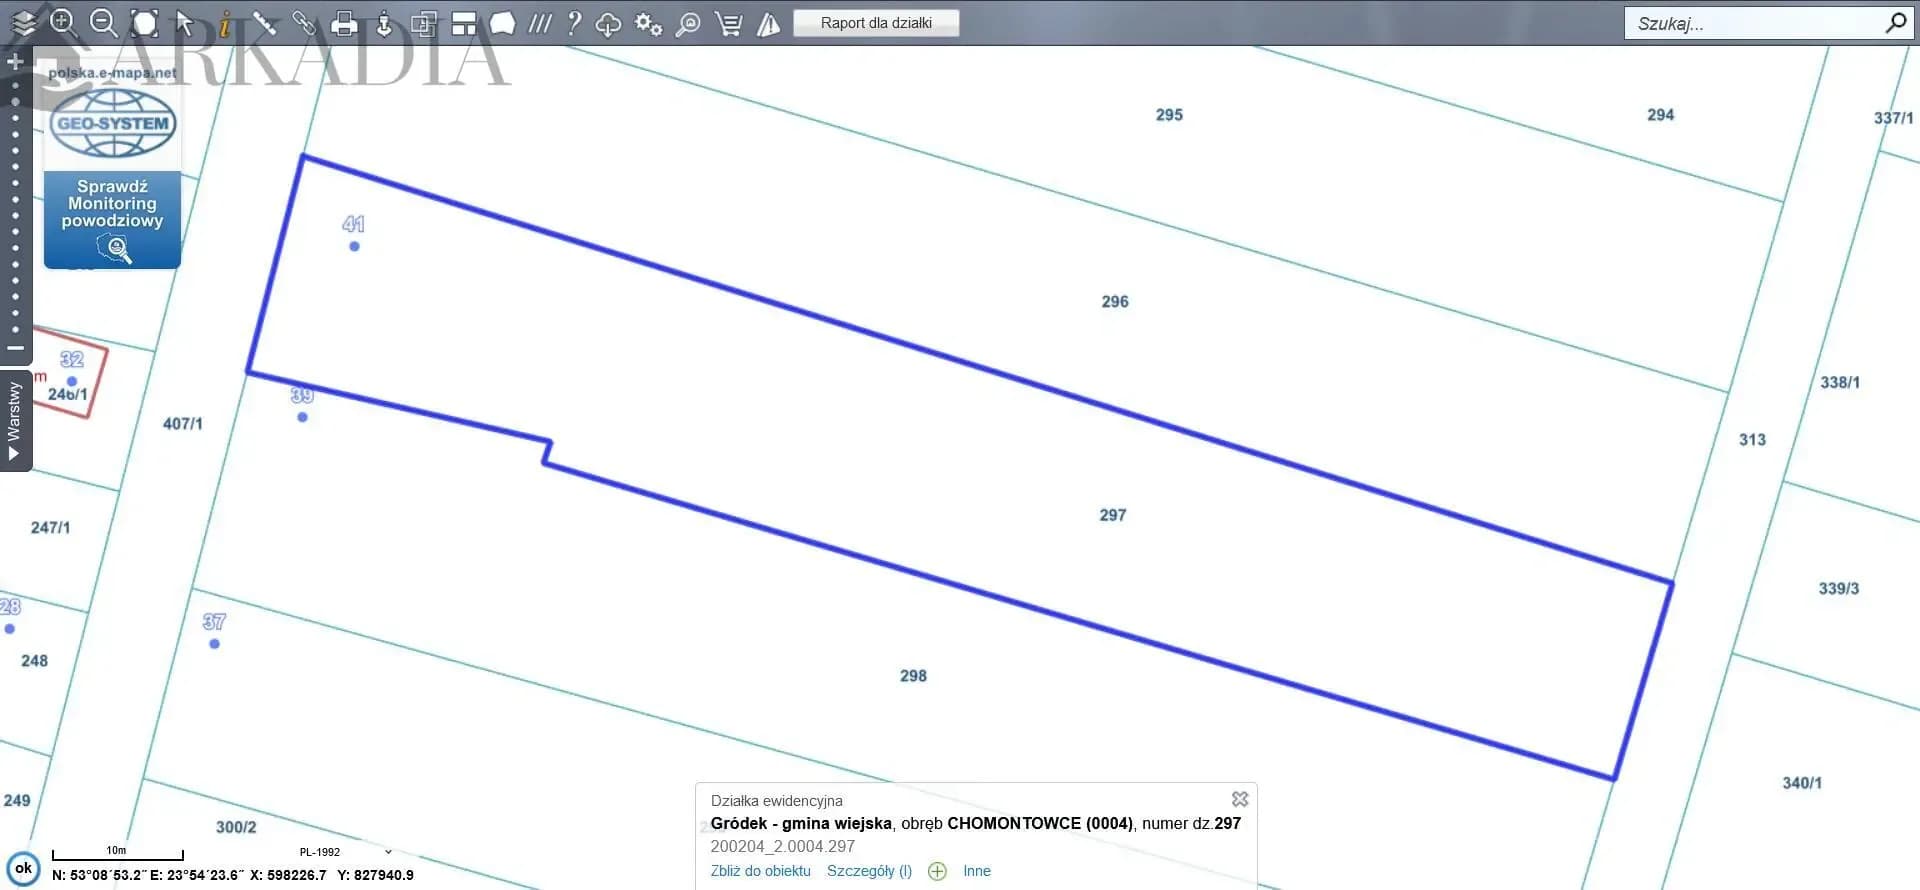Select the zoom out magnifier tool
The image size is (1920, 890).
click(103, 23)
